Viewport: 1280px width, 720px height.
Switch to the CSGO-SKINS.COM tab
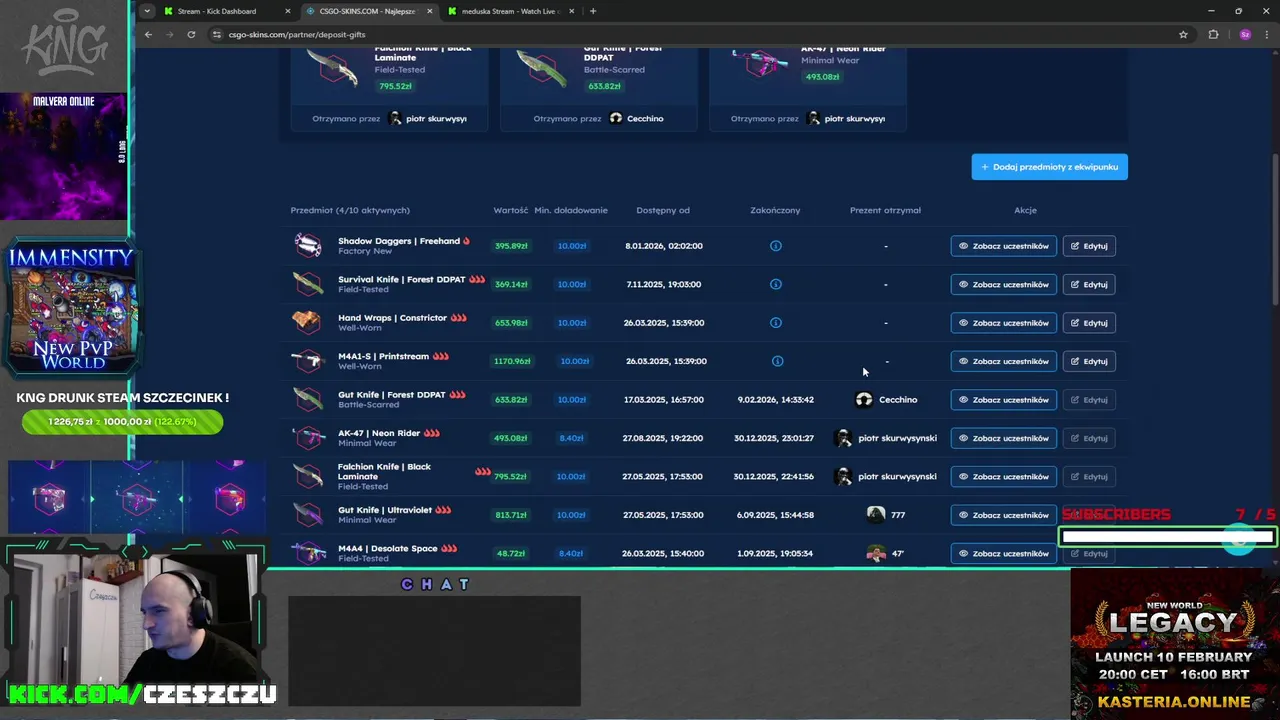point(367,11)
